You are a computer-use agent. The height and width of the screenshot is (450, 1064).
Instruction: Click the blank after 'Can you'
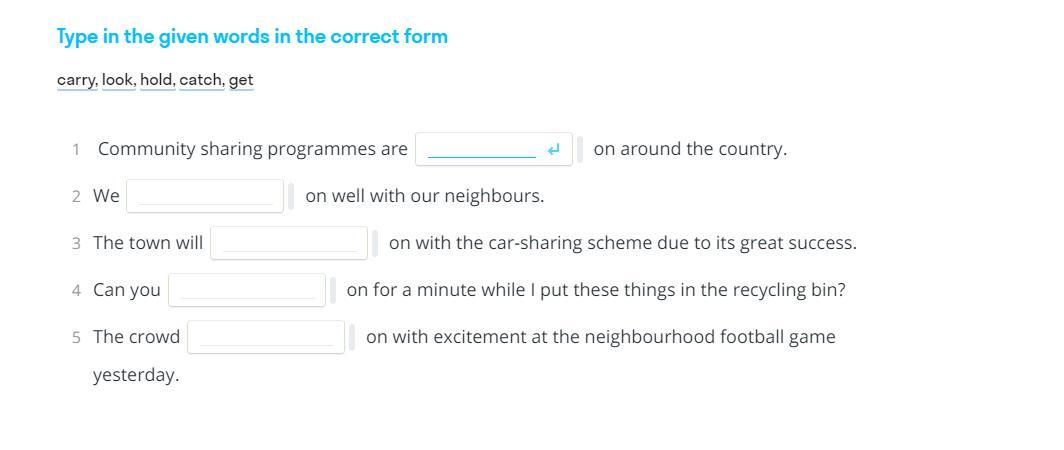pyautogui.click(x=247, y=290)
